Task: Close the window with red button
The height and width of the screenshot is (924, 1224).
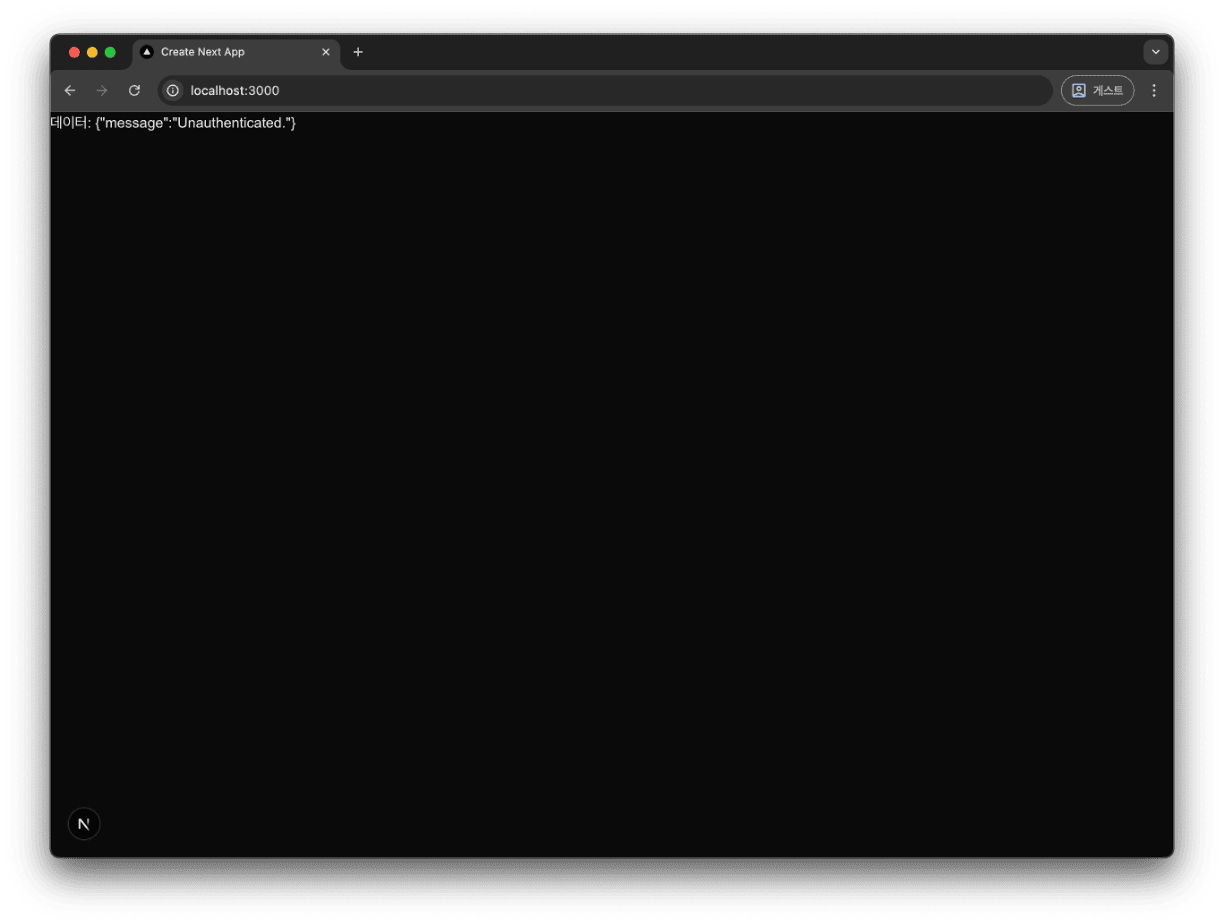Action: (74, 52)
